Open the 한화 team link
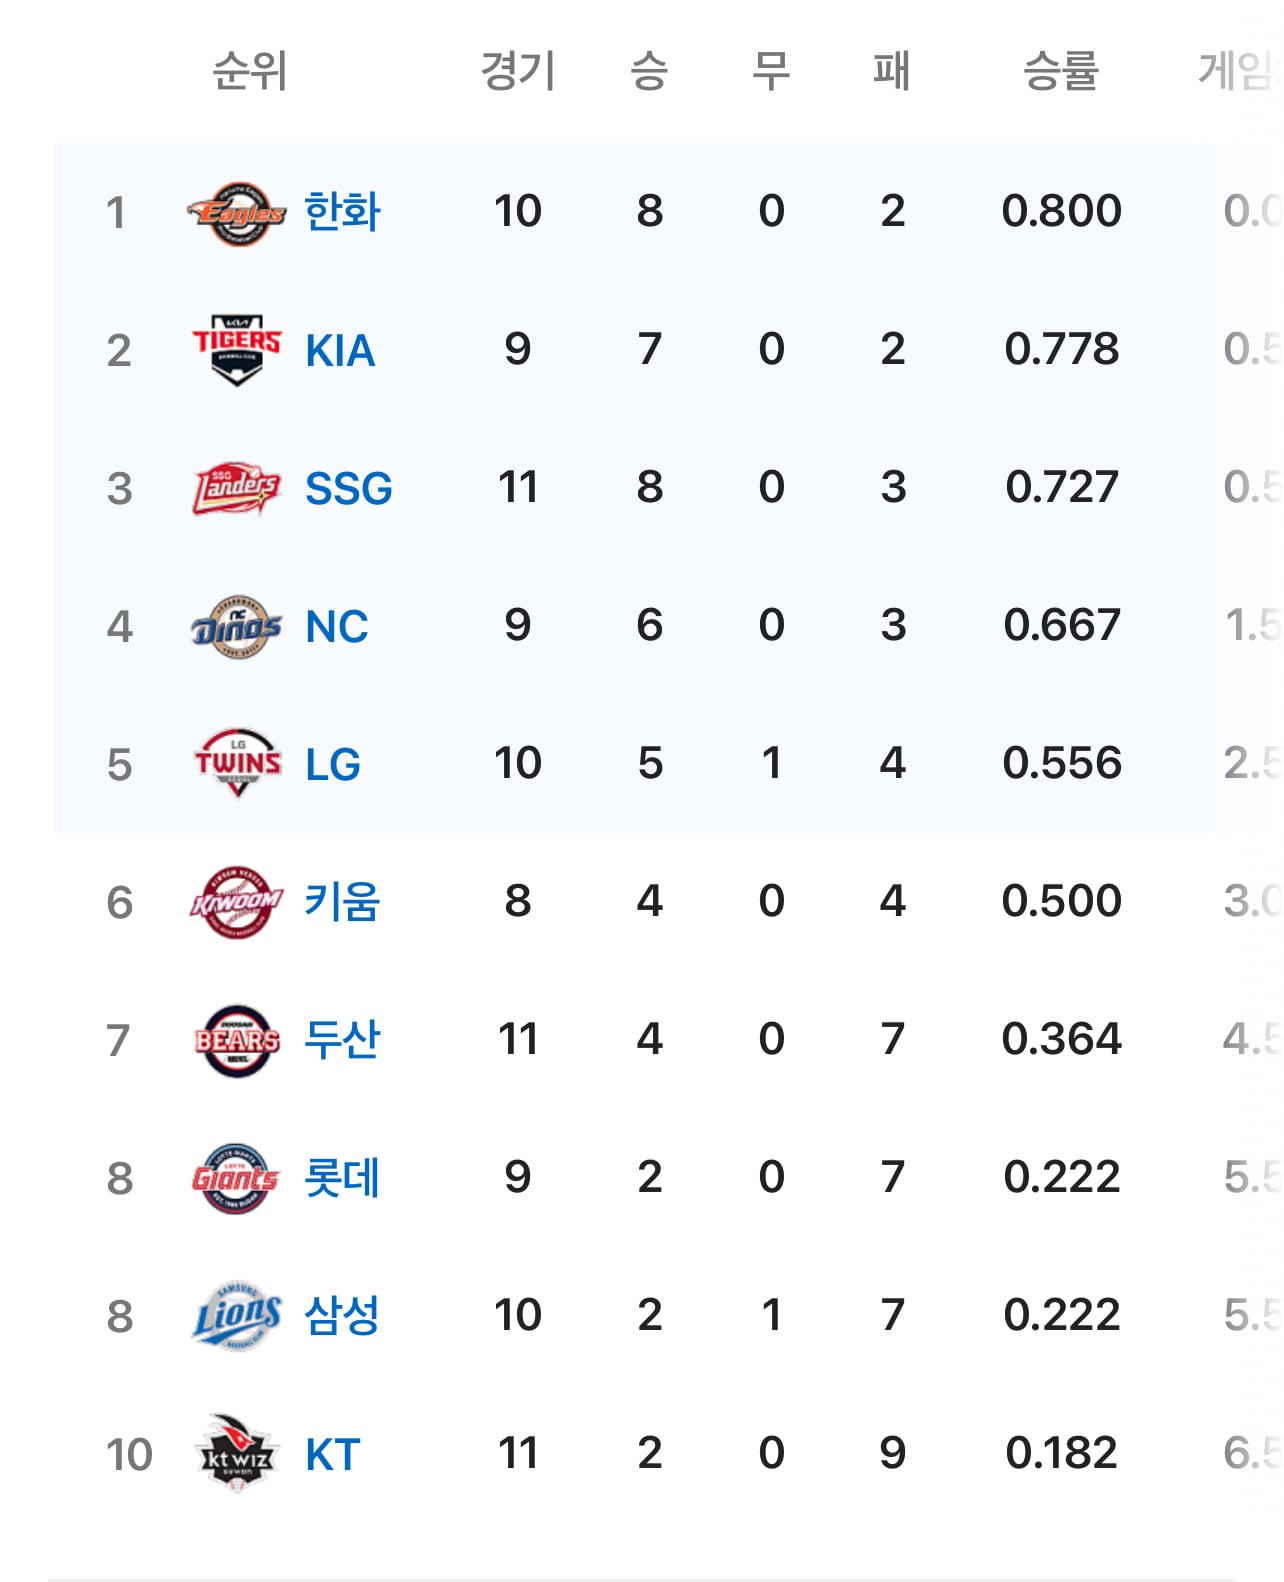Image resolution: width=1284 pixels, height=1582 pixels. click(x=342, y=212)
